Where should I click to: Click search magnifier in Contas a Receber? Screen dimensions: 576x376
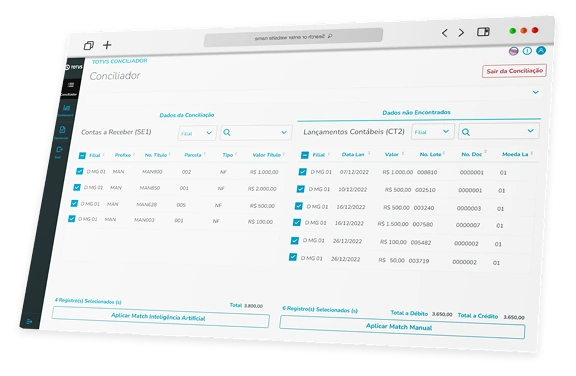227,133
